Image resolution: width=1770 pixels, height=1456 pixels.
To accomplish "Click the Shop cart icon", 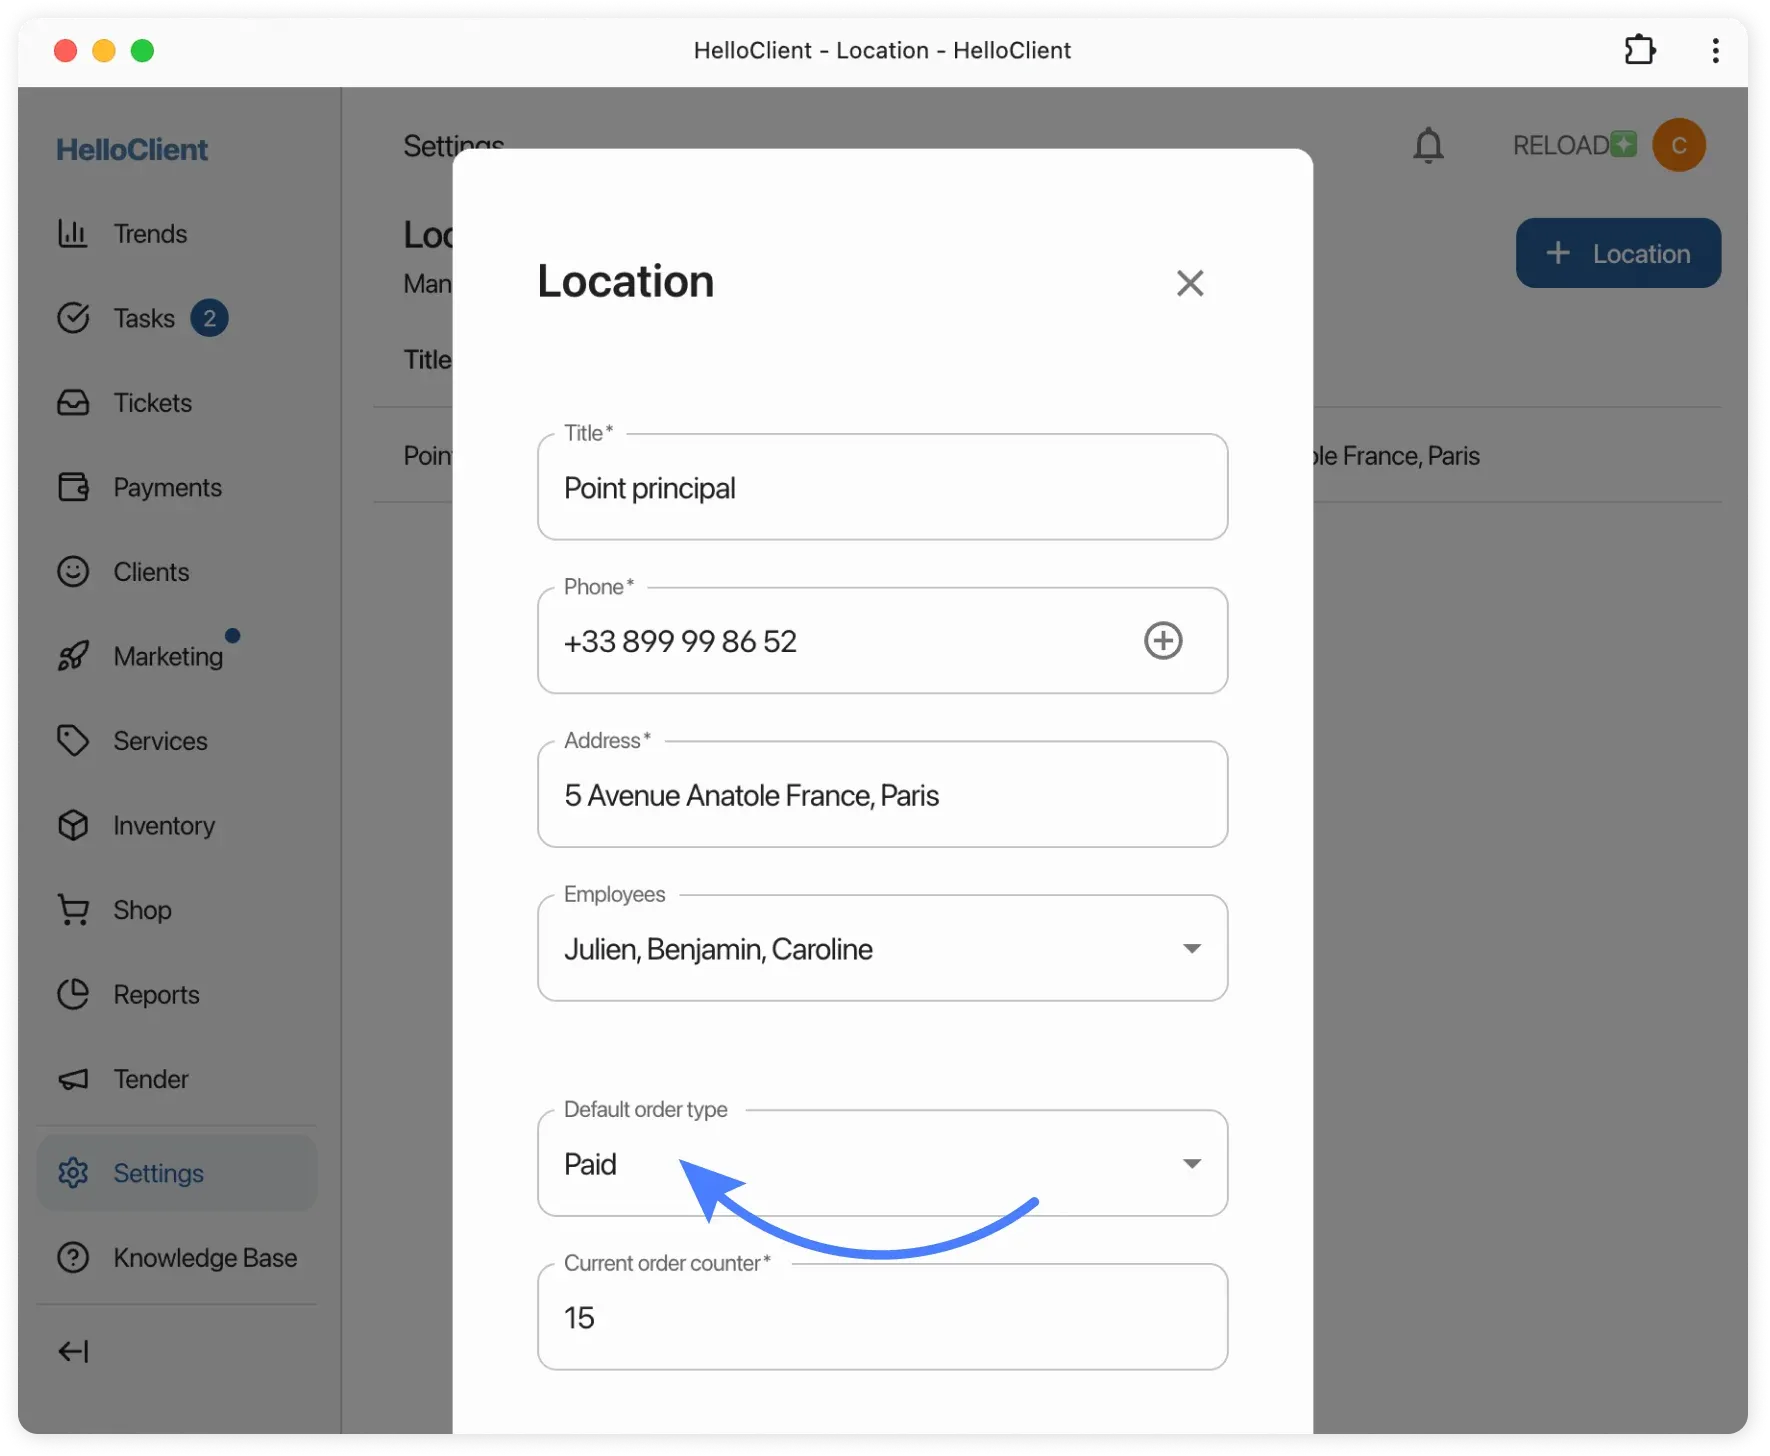I will 74,910.
